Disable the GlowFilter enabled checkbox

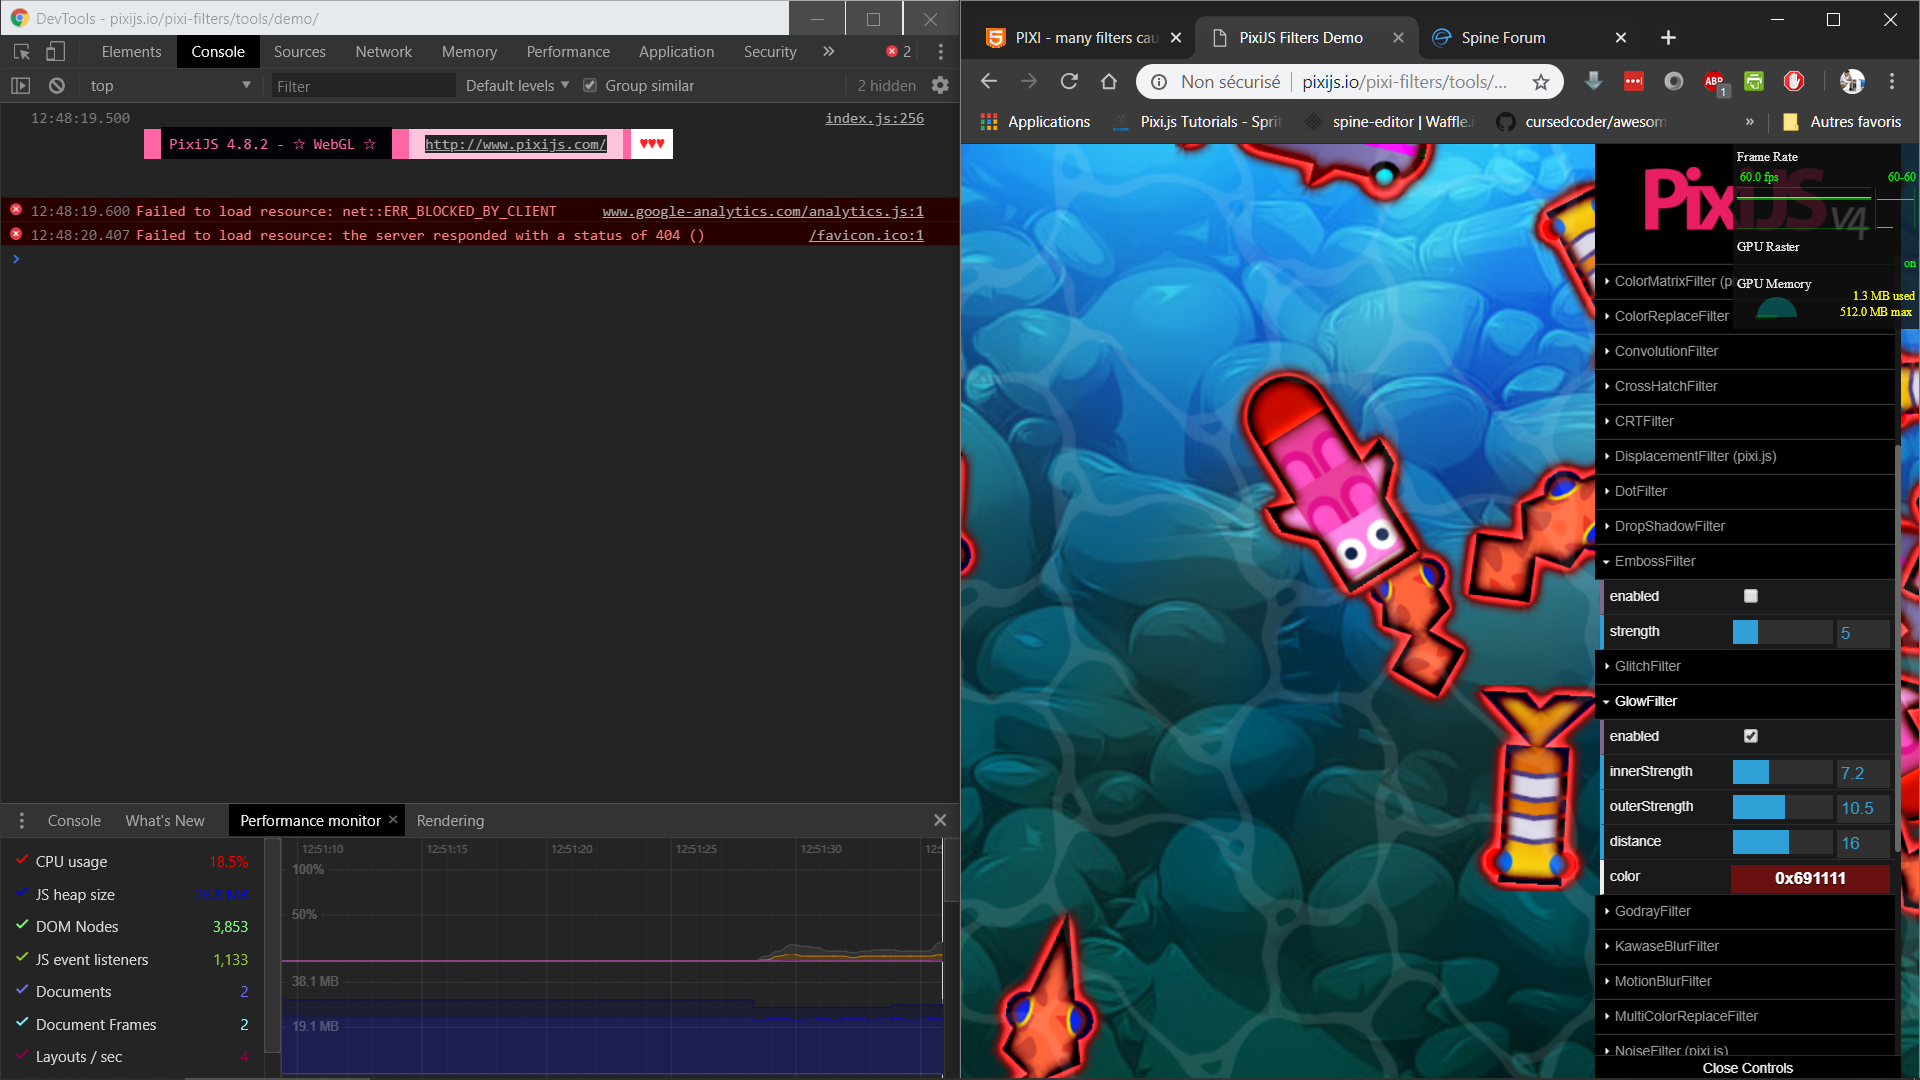point(1750,736)
